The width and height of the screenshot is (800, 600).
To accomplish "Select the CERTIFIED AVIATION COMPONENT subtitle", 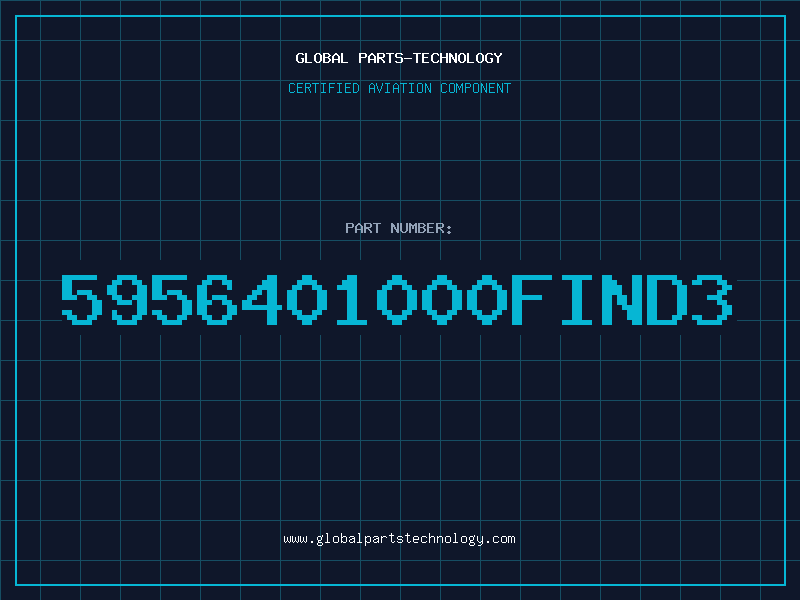I will (399, 88).
